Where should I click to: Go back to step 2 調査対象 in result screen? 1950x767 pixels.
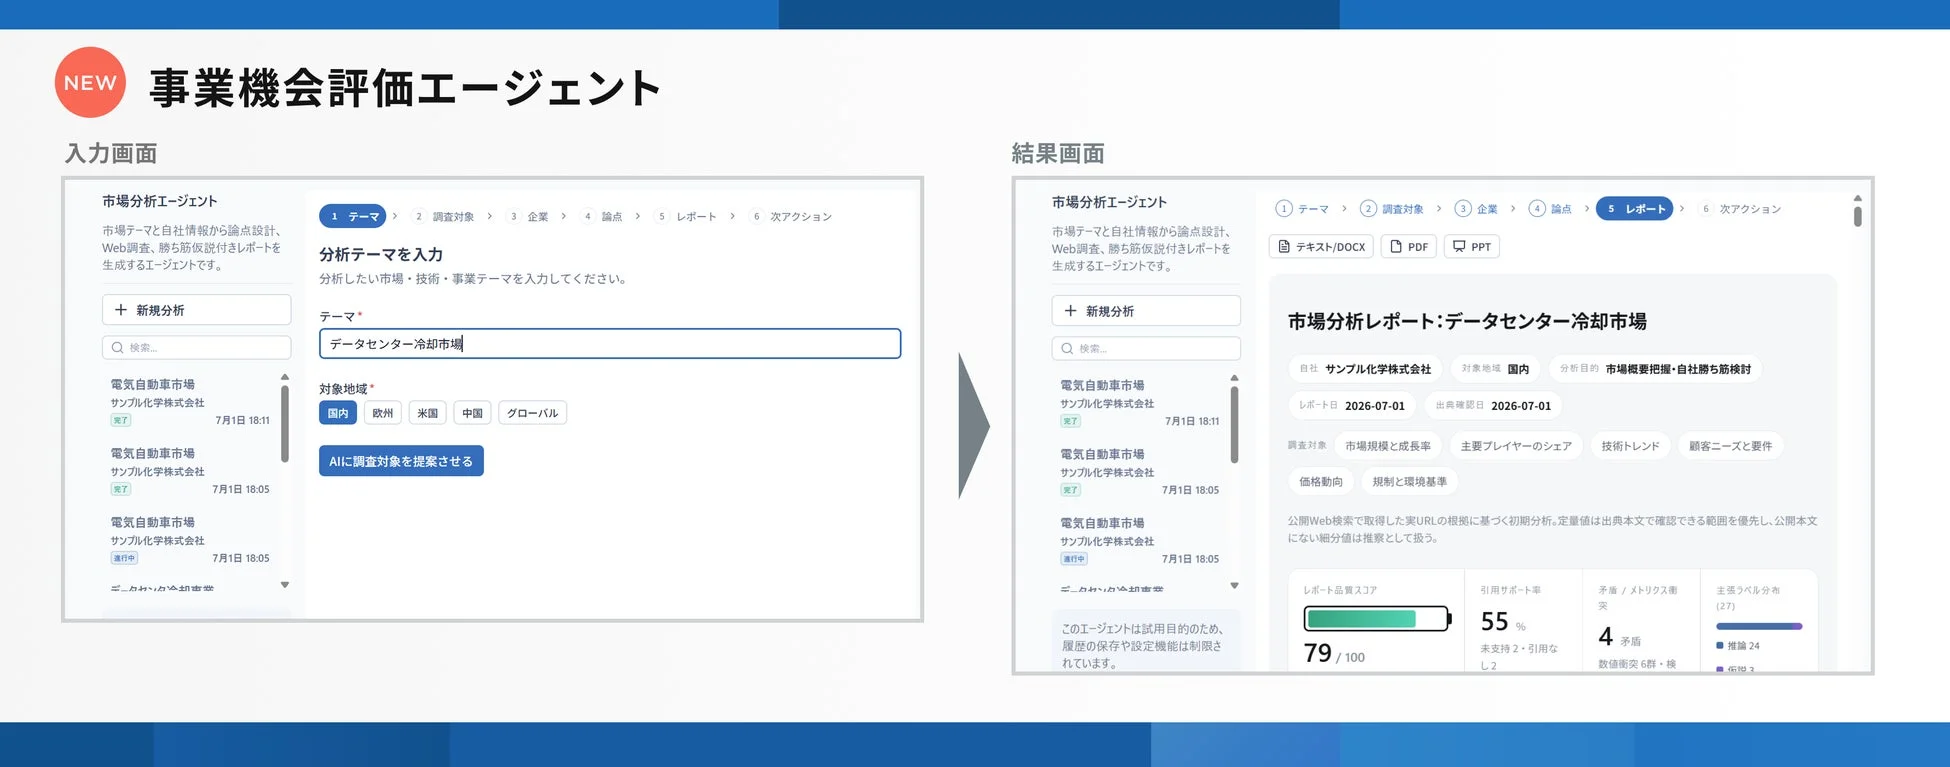[x=1392, y=209]
